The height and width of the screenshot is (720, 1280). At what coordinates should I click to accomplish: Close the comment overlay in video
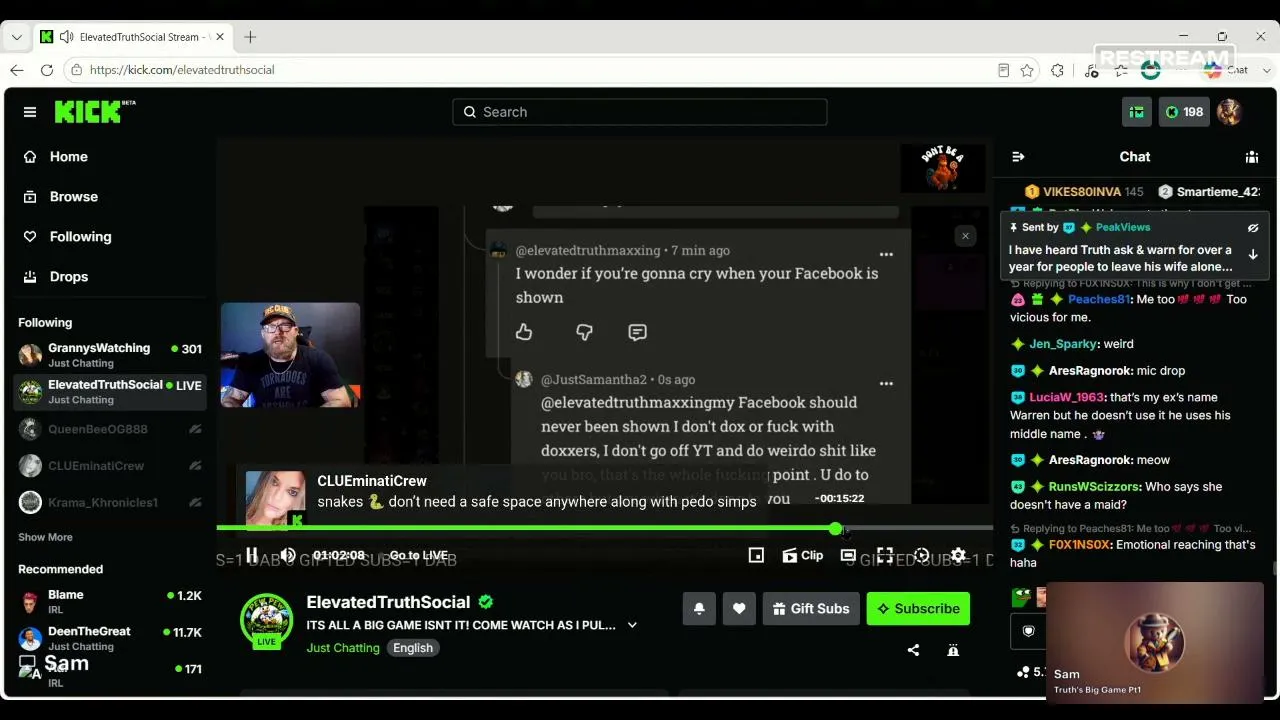tap(965, 236)
